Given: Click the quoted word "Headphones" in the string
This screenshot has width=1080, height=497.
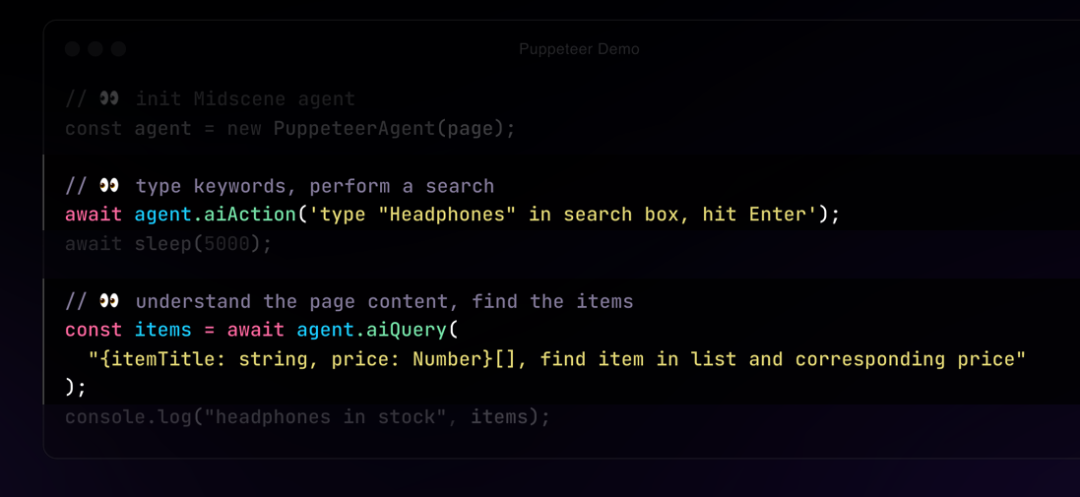Looking at the screenshot, I should click(447, 215).
